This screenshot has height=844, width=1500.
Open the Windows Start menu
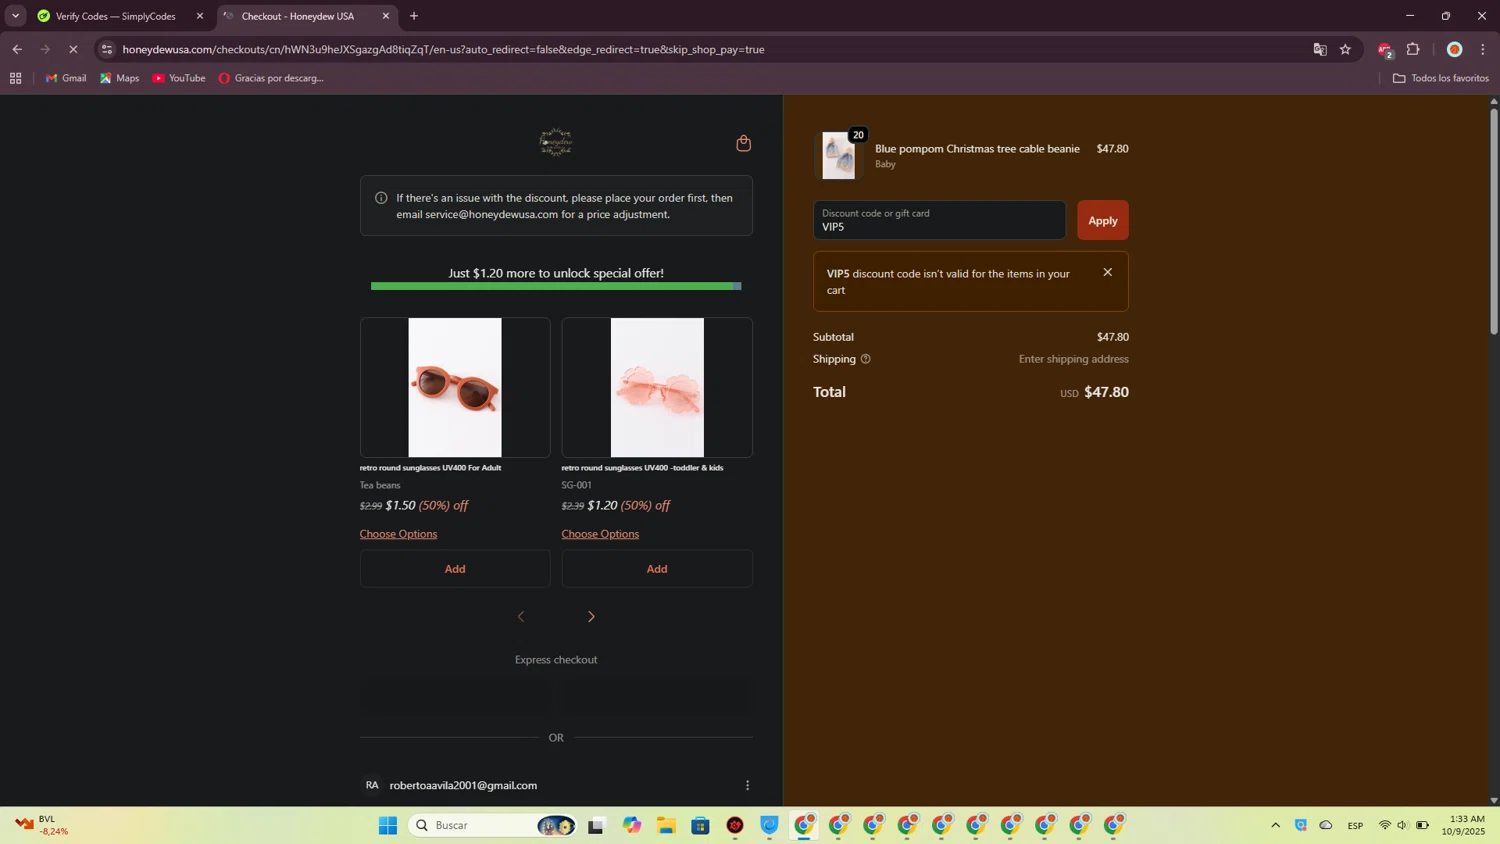coord(388,825)
